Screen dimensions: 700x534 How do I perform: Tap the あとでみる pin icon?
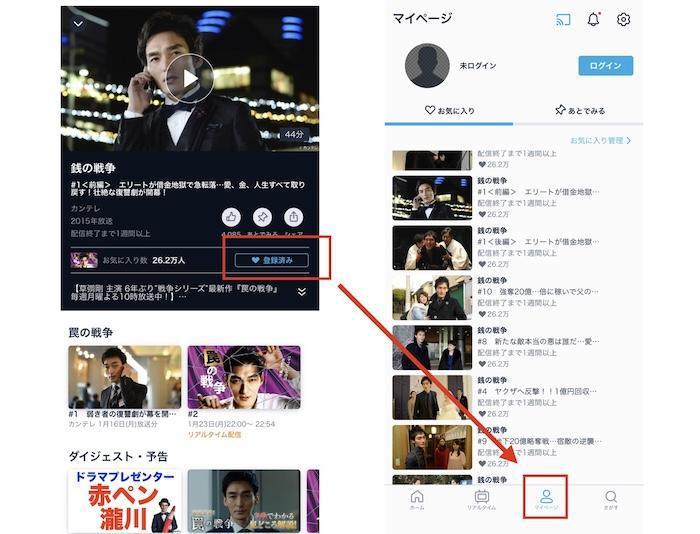pyautogui.click(x=262, y=217)
